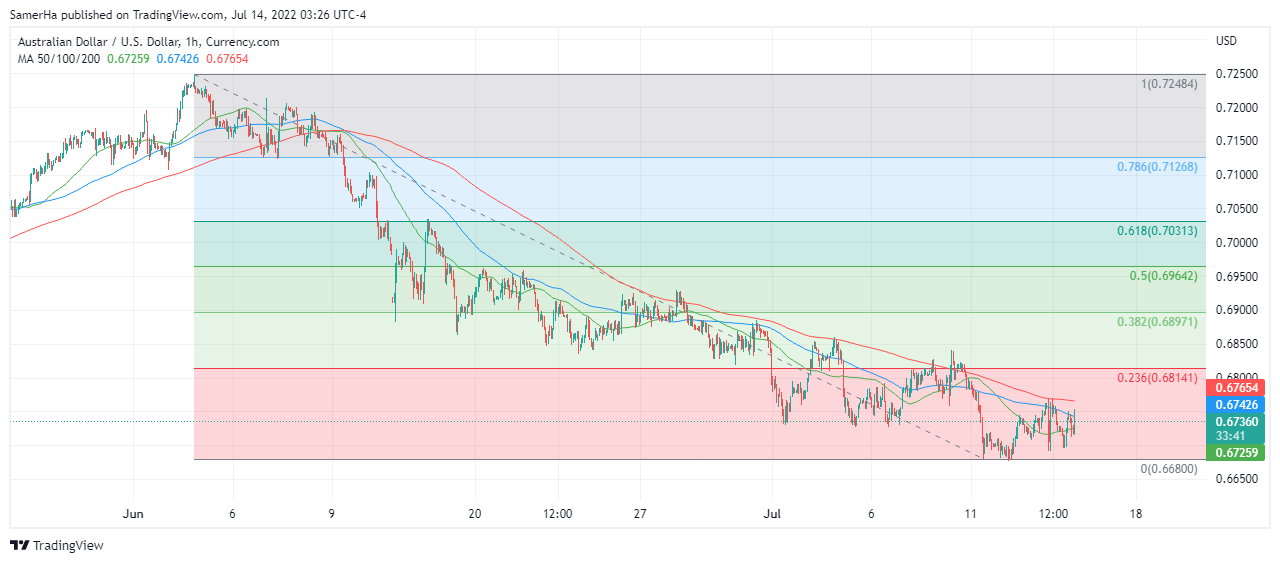
Task: Click the 0.382(0.68971) Fibonacci label
Action: [1156, 322]
